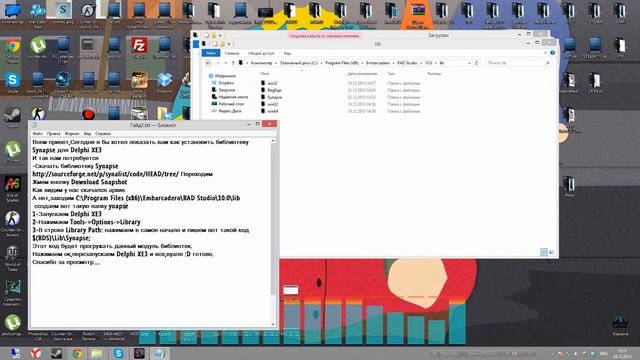640x360 pixels.
Task: Select the Skype desktop shortcut
Action: (x=13, y=80)
